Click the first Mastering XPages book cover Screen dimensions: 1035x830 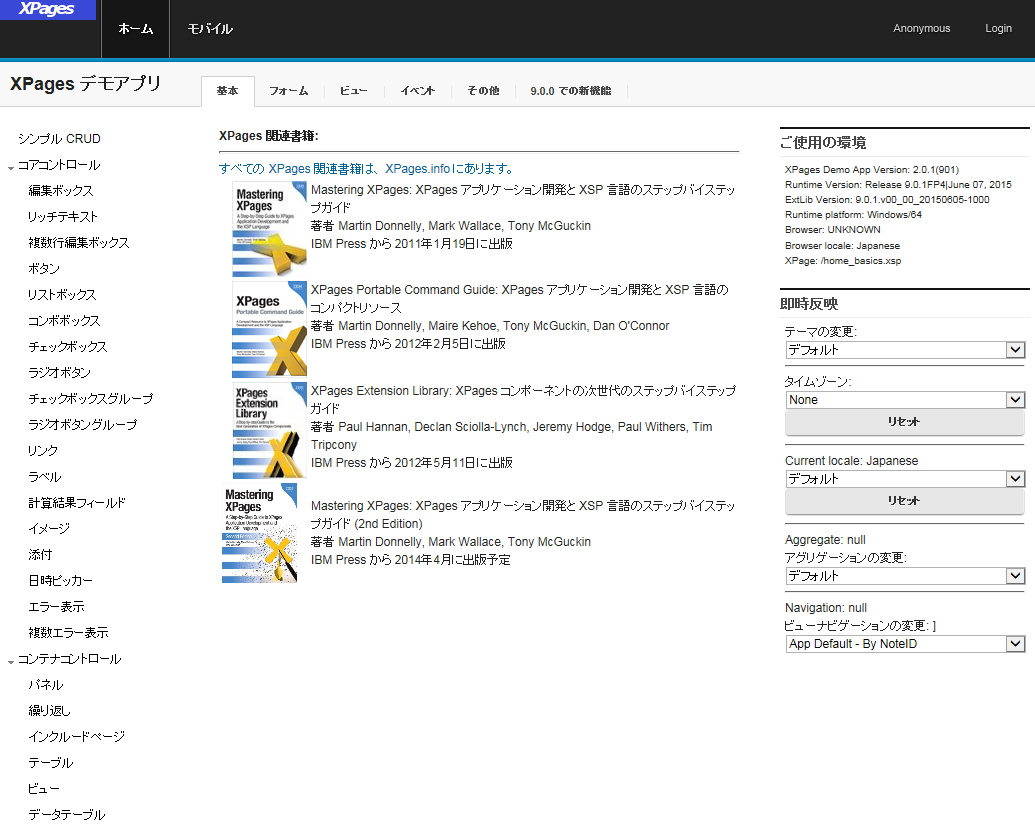tap(269, 229)
